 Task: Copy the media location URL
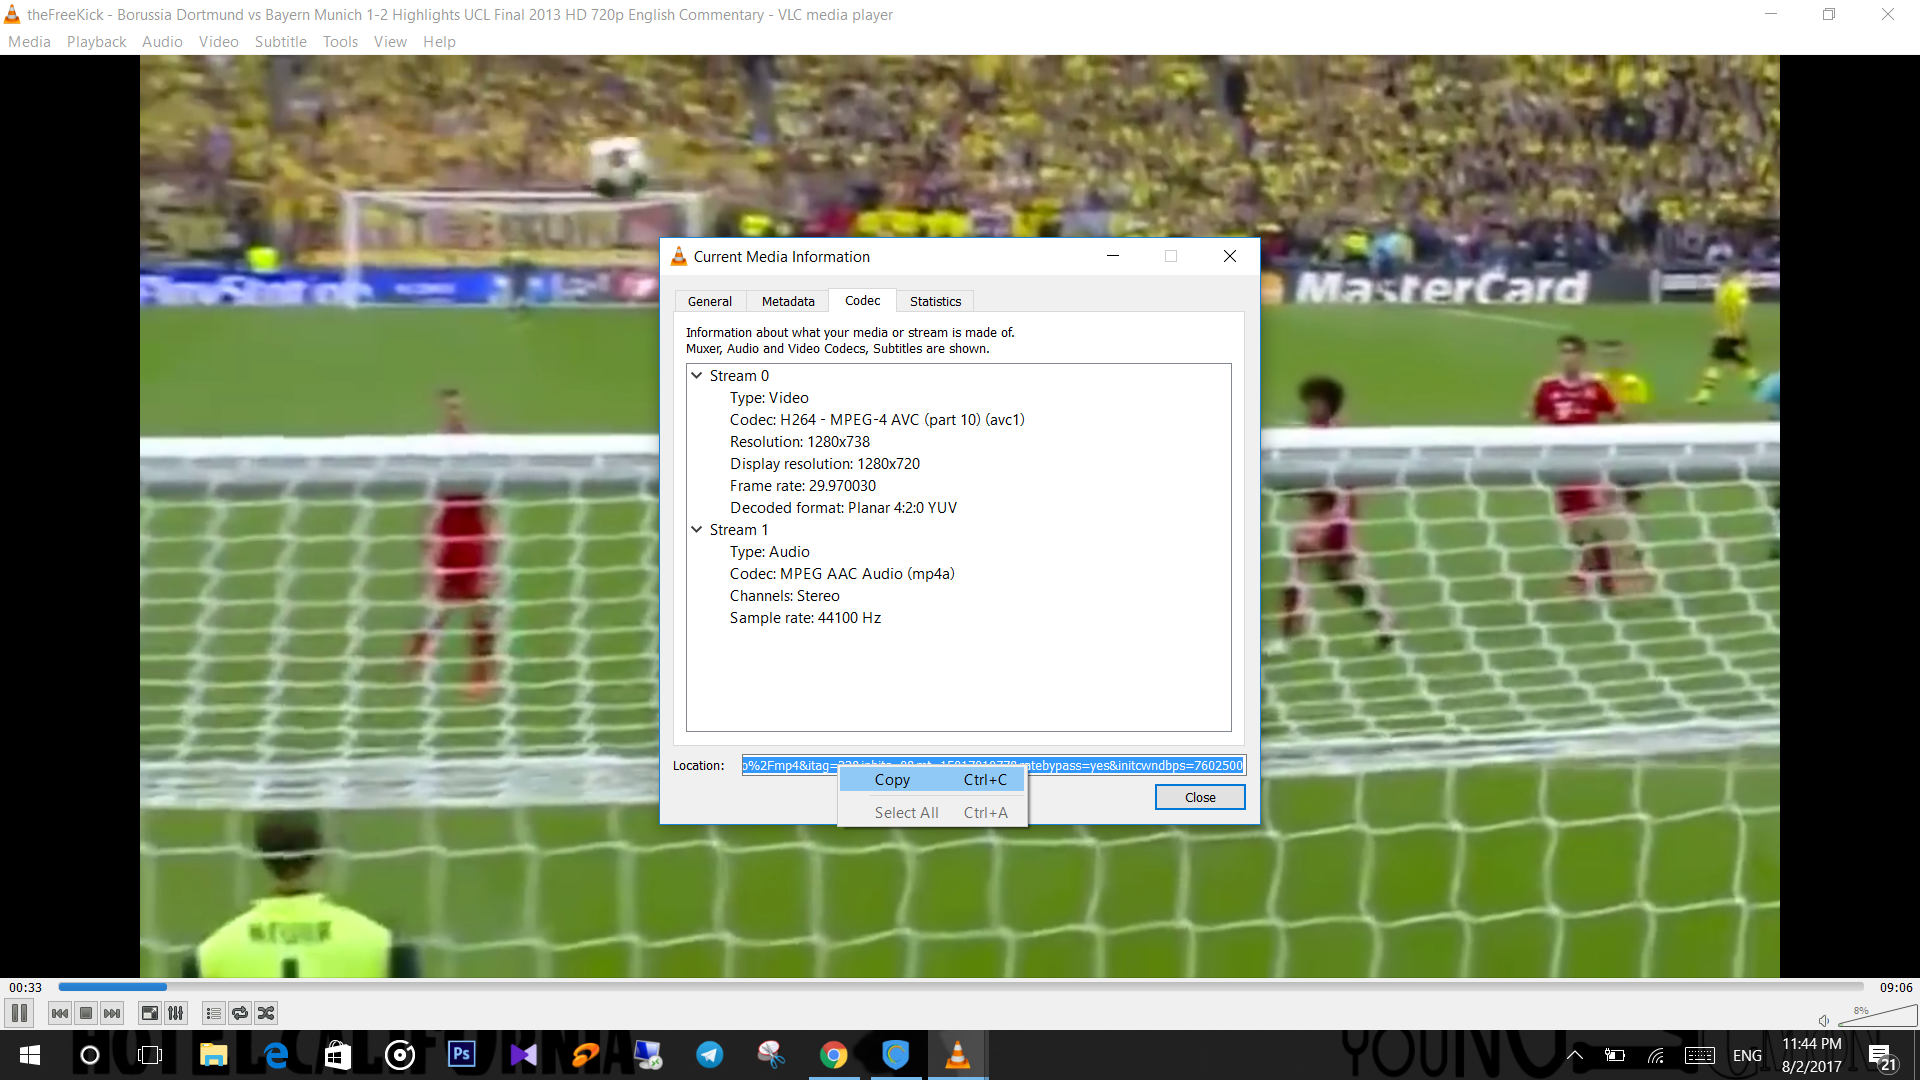coord(891,779)
